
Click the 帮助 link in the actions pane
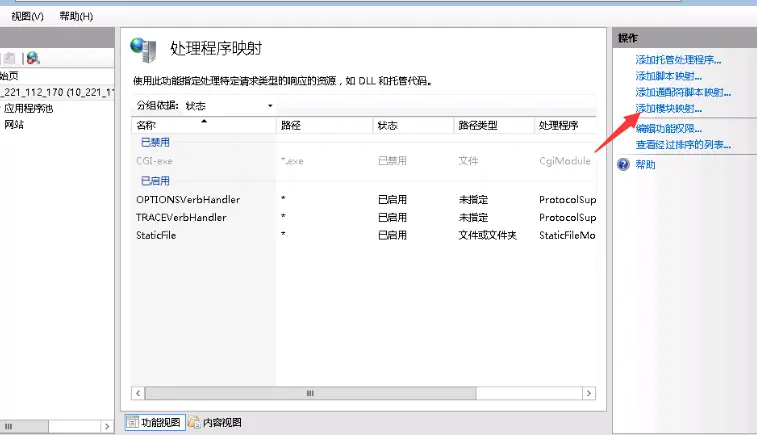click(x=645, y=165)
